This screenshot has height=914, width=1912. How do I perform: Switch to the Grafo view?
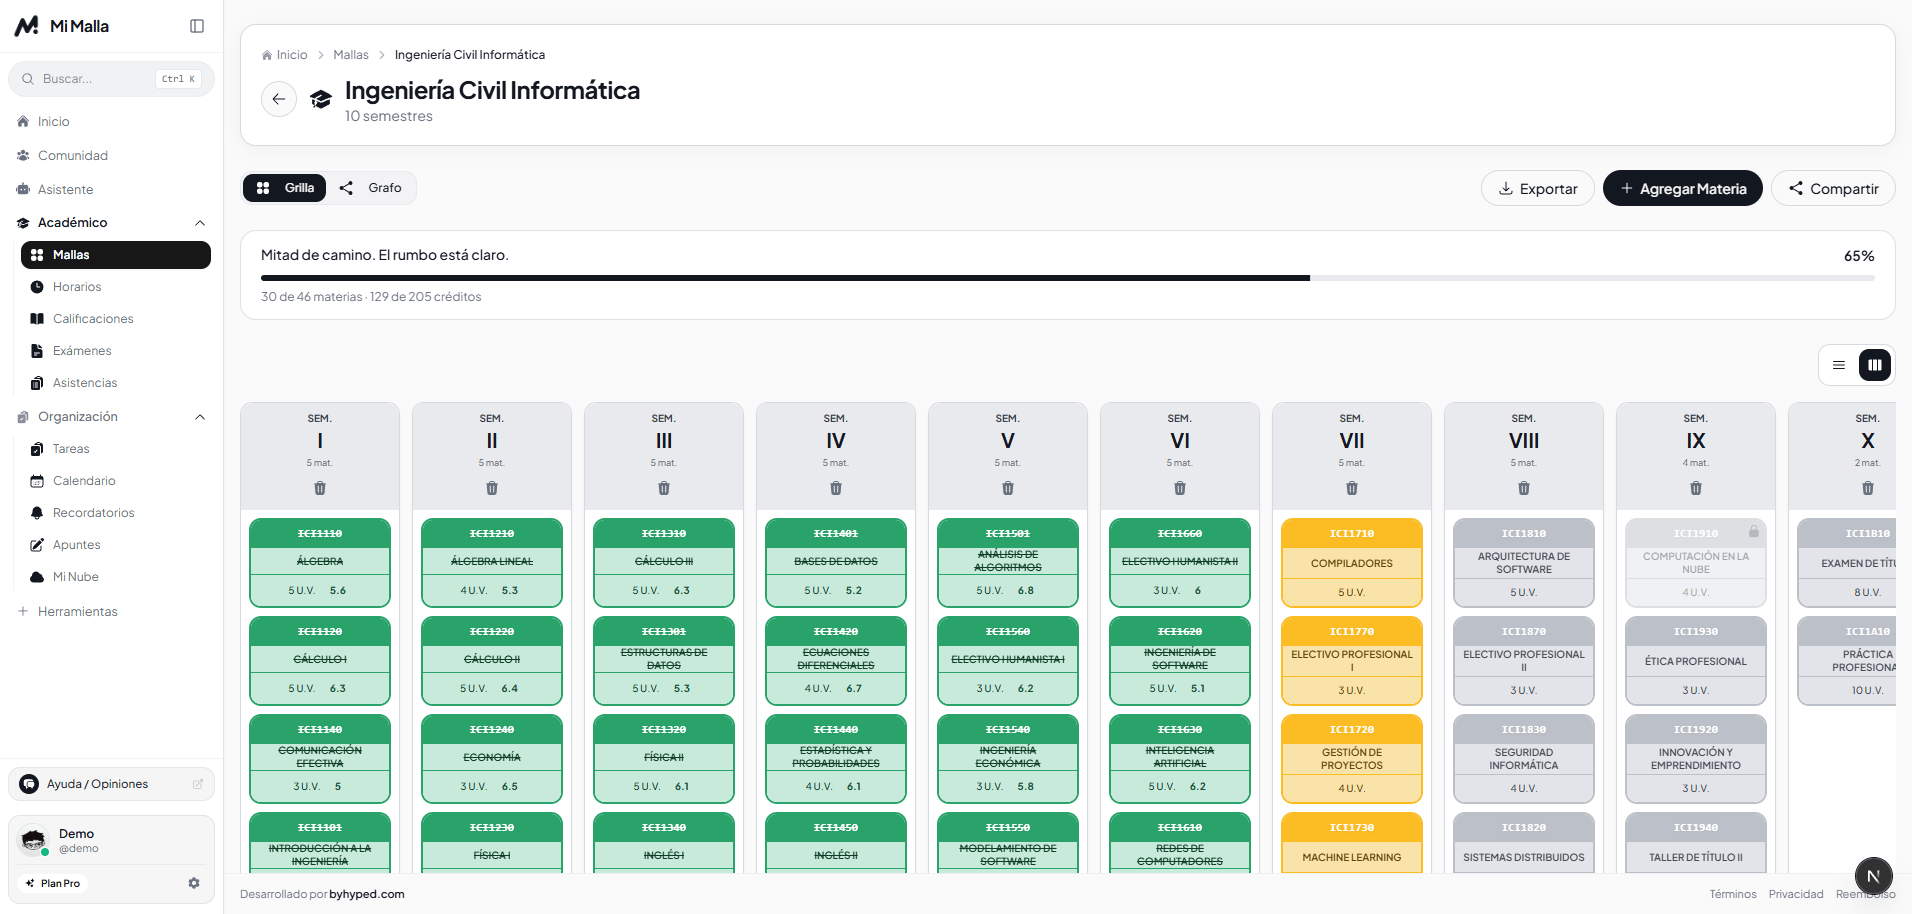click(371, 188)
